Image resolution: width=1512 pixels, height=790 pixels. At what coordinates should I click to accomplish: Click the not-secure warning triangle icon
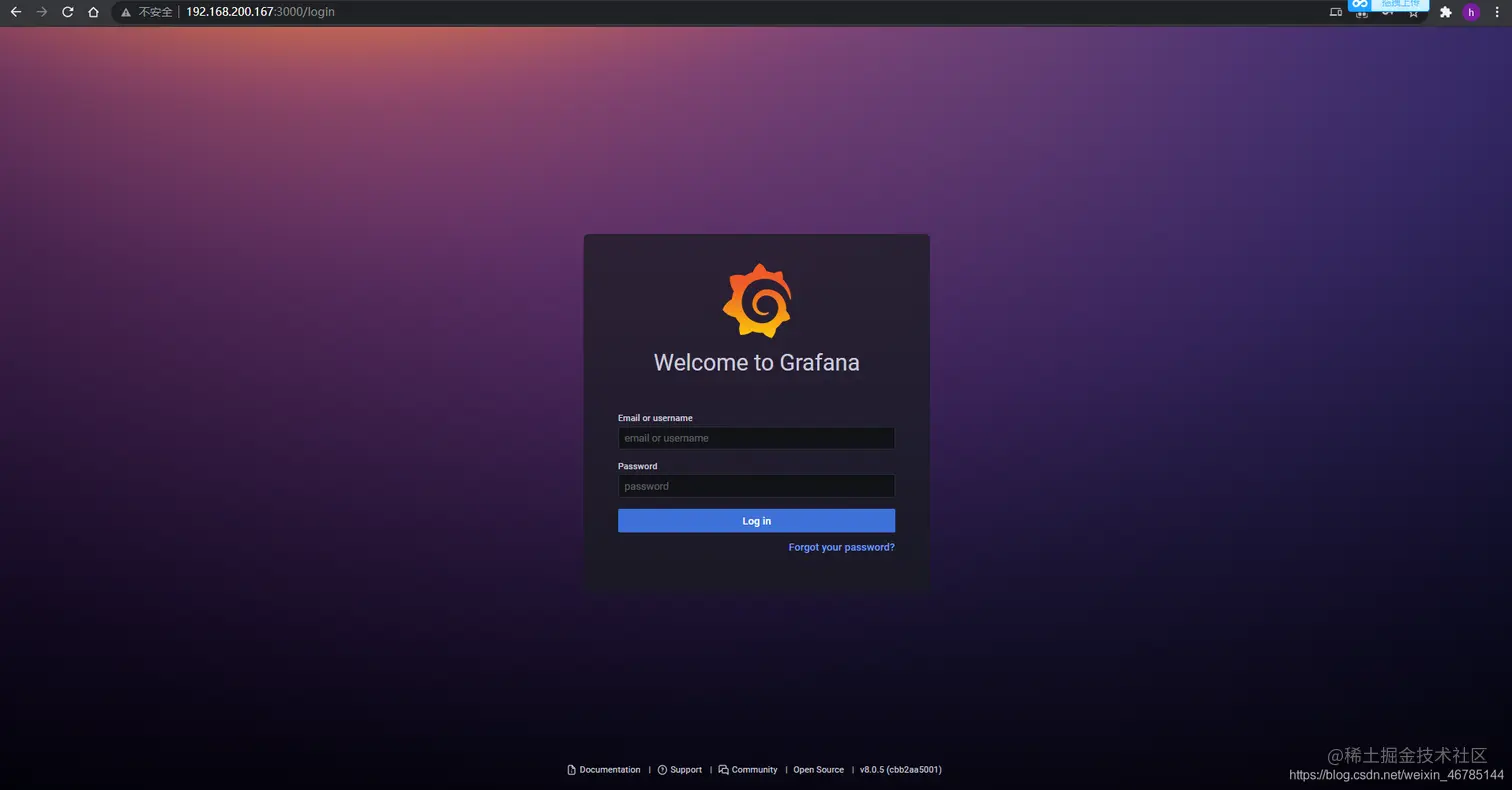(126, 12)
